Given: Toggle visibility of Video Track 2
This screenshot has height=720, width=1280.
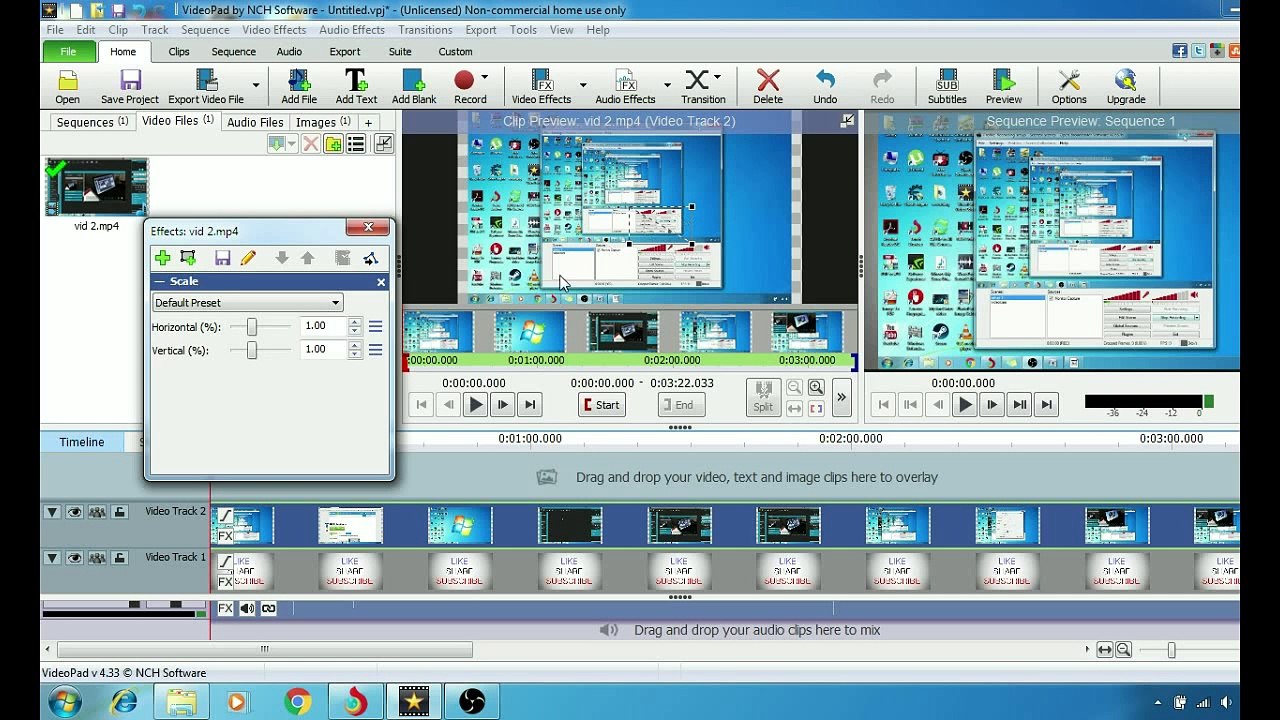Looking at the screenshot, I should pyautogui.click(x=74, y=512).
